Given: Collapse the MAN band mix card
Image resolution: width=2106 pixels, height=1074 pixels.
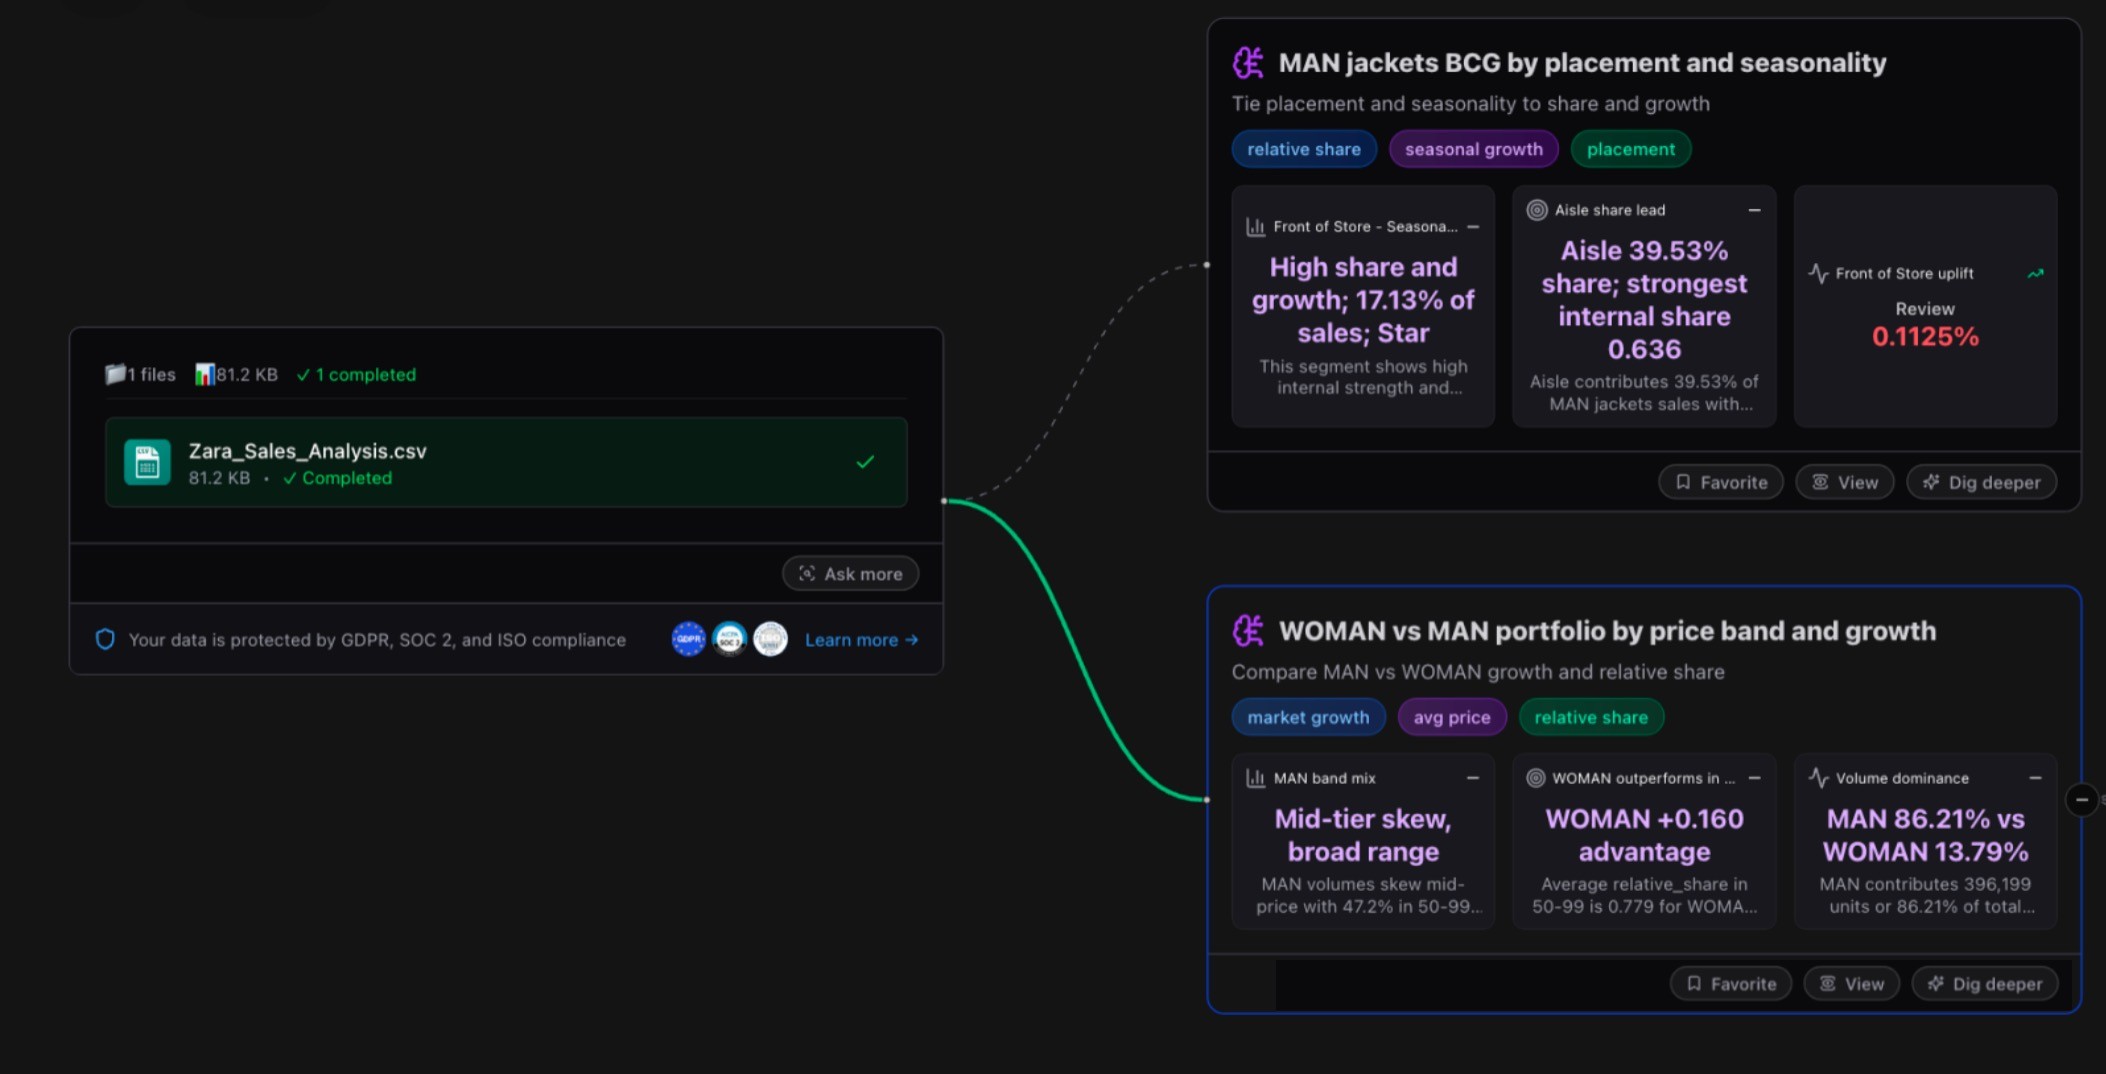Looking at the screenshot, I should tap(1473, 778).
